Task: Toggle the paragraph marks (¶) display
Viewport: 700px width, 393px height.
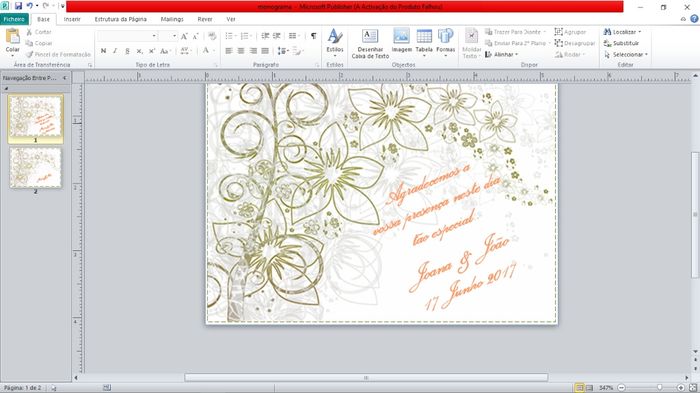Action: (x=313, y=36)
